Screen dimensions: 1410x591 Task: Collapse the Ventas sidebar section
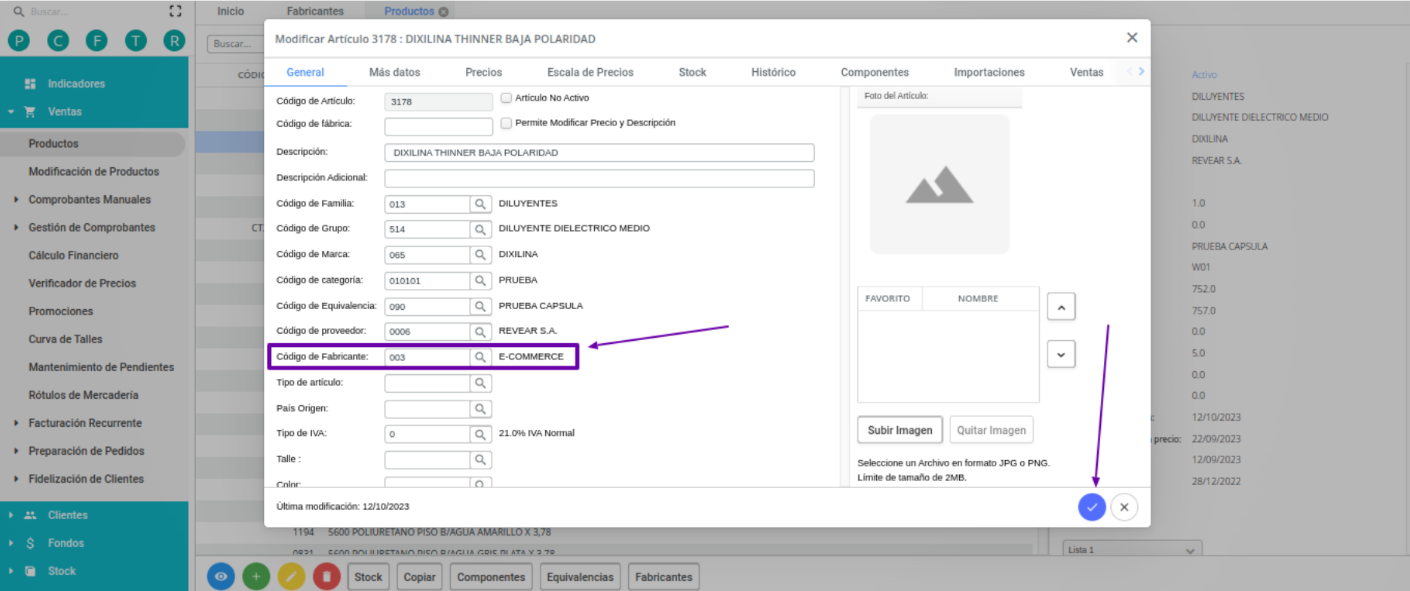[x=11, y=112]
